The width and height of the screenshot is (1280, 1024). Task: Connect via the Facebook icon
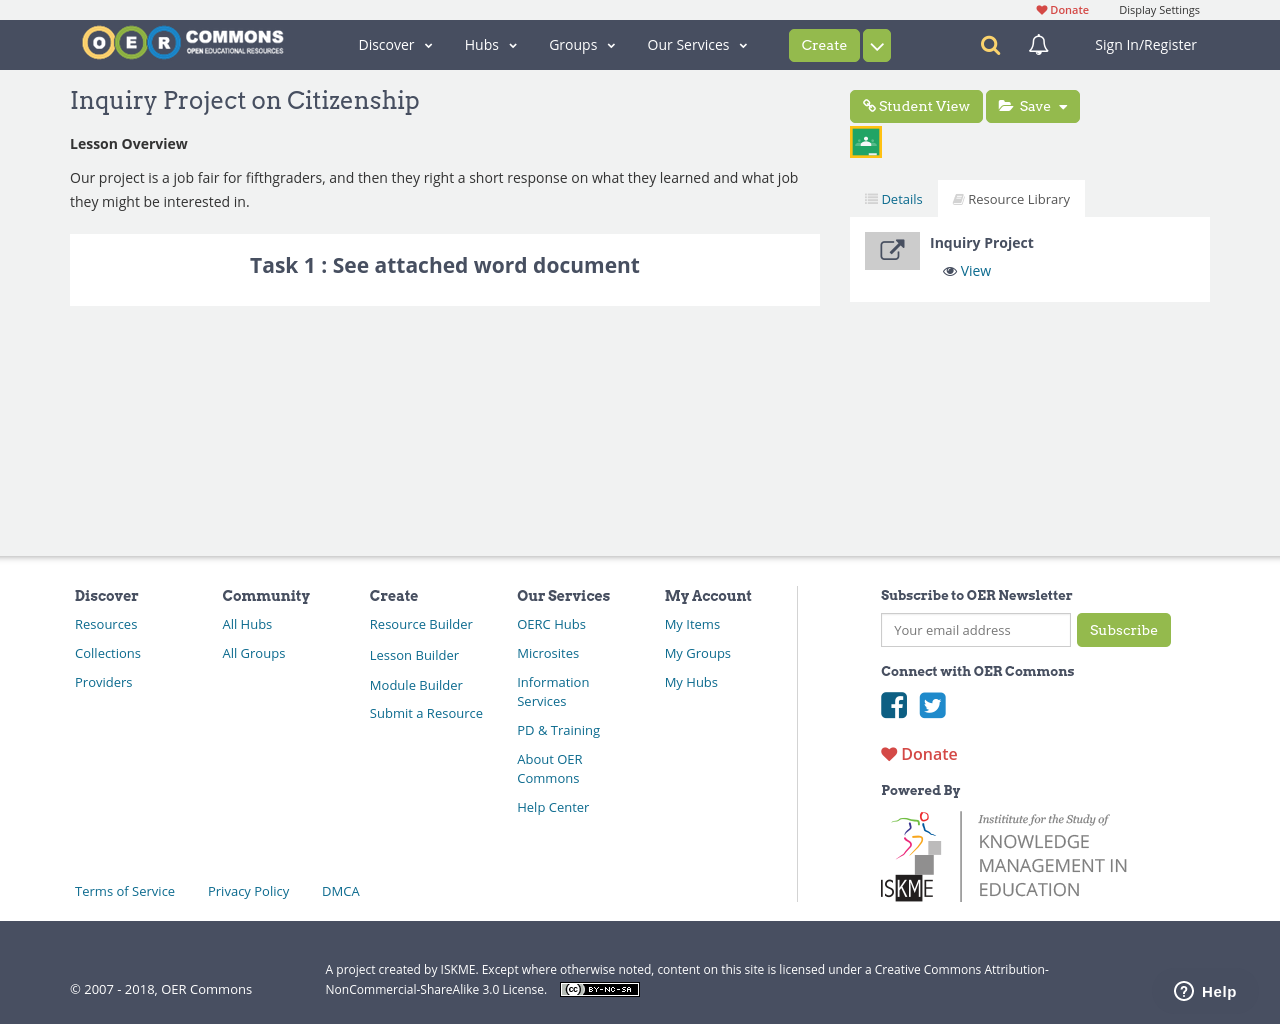pyautogui.click(x=893, y=705)
